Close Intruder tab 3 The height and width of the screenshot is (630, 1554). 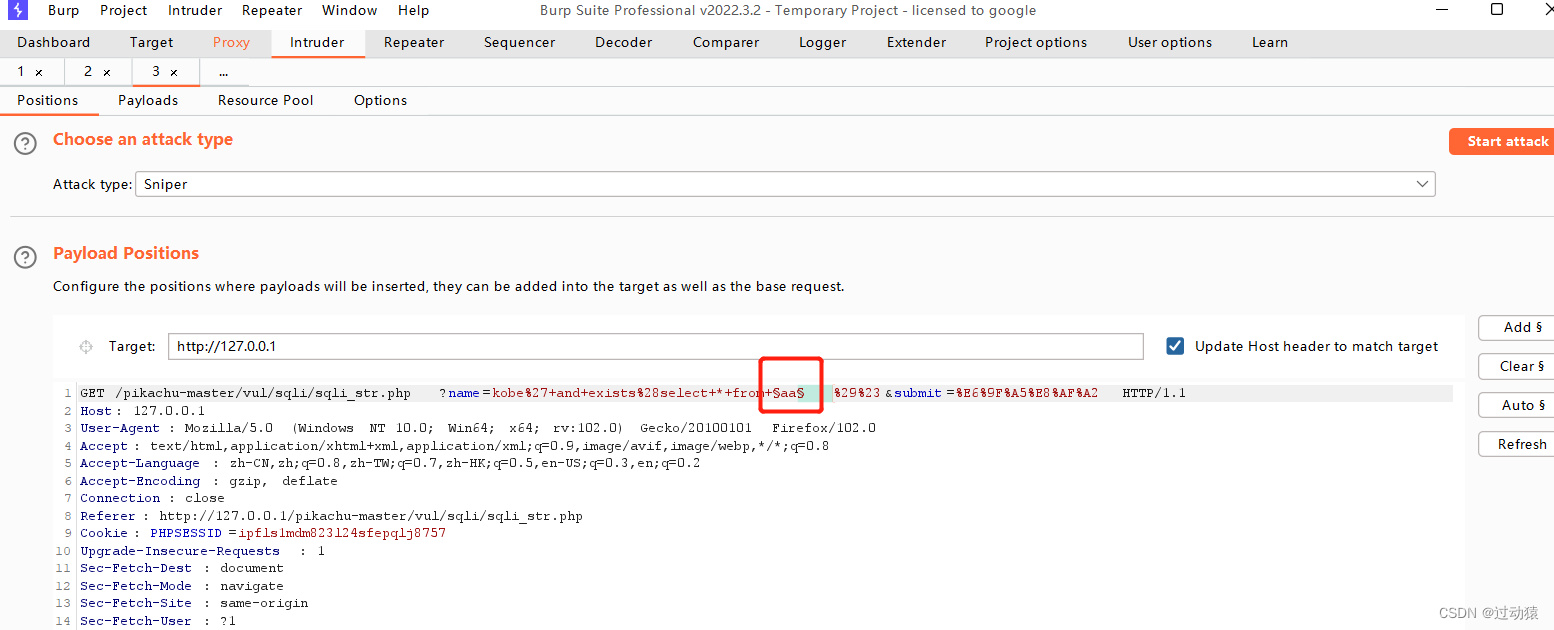174,73
